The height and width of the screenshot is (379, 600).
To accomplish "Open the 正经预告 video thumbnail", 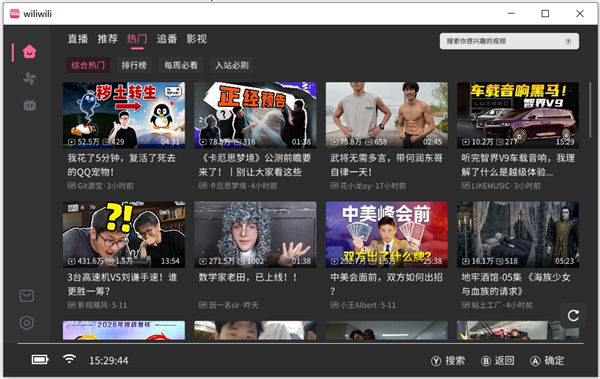I will point(255,115).
